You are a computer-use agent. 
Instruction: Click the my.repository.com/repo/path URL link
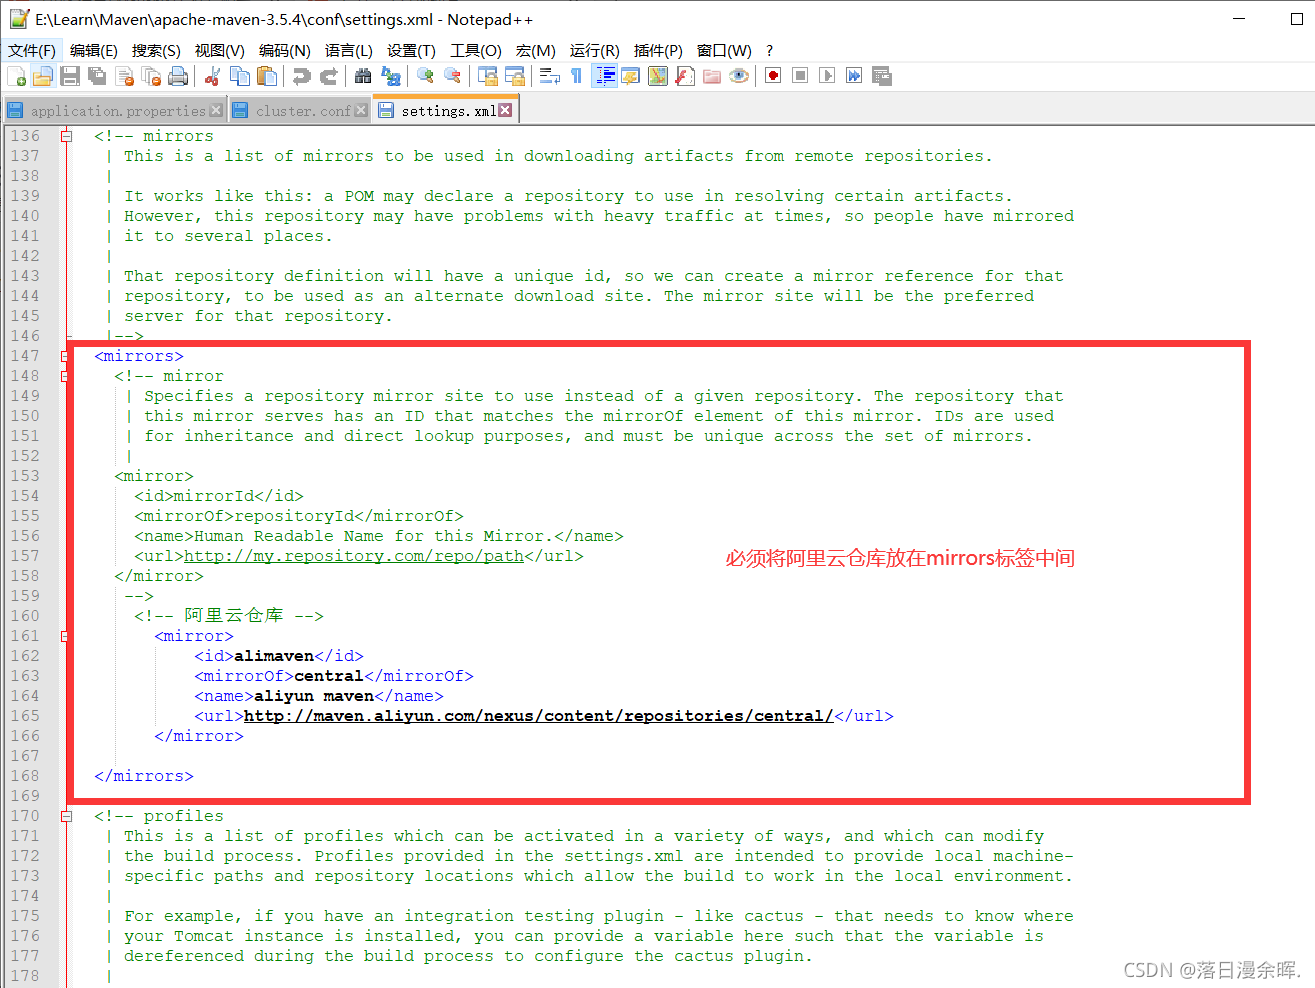(354, 556)
